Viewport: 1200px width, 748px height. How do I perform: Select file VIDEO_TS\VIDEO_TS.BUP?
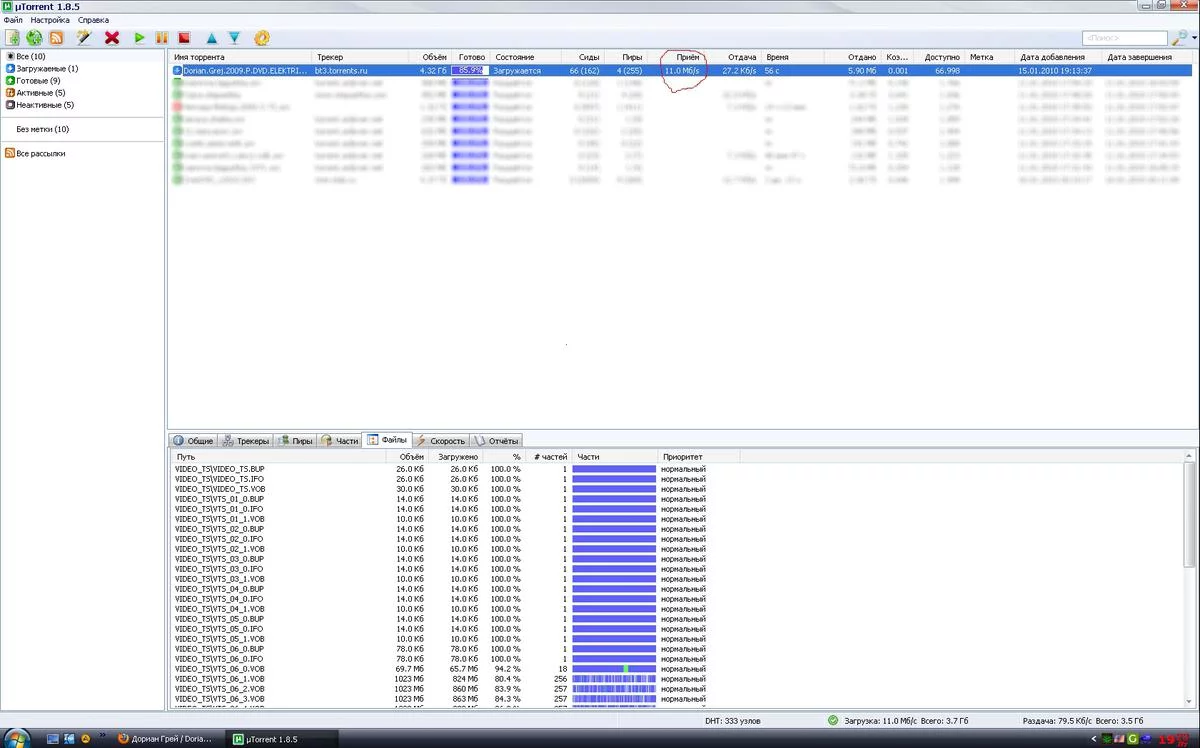coord(220,469)
